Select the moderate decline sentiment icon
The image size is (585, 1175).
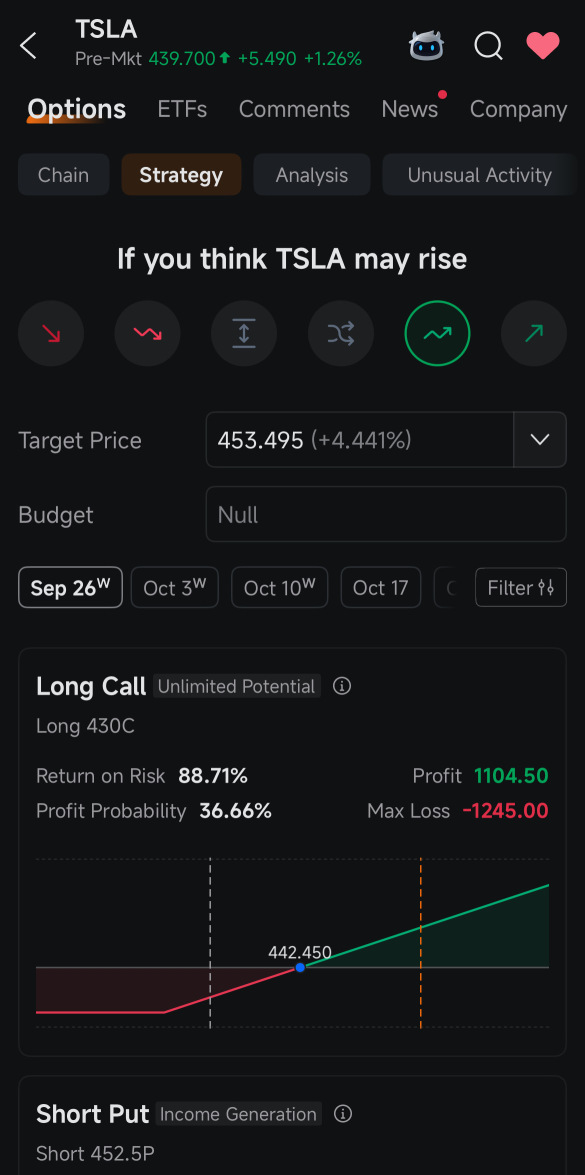pos(147,333)
